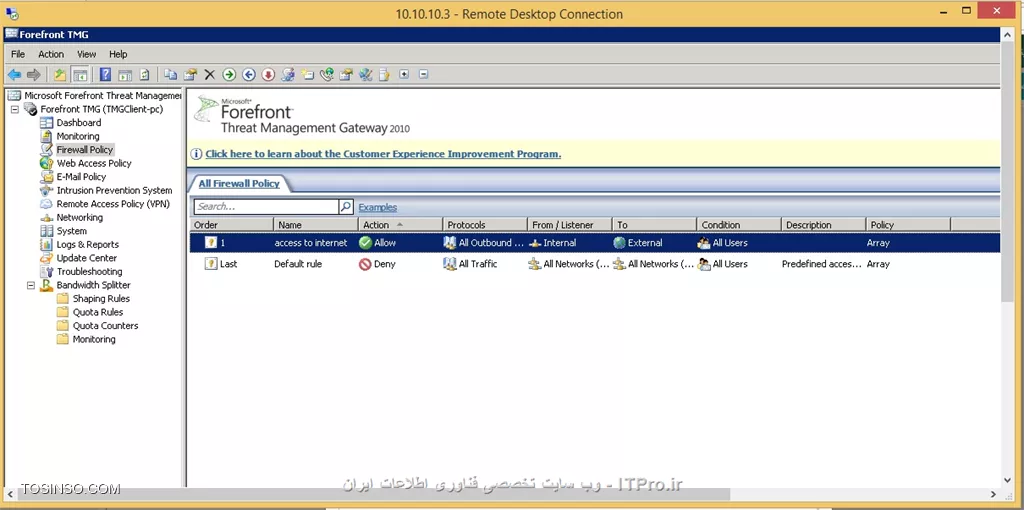The image size is (1024, 510).
Task: Click the Examples link
Action: [377, 207]
